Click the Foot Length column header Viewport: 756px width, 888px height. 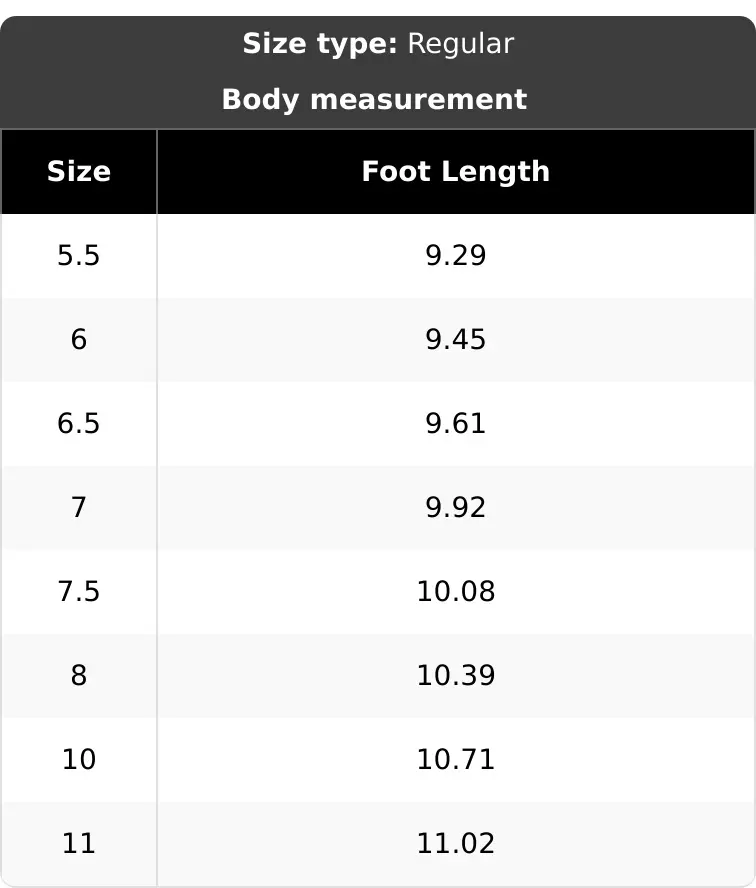coord(456,172)
